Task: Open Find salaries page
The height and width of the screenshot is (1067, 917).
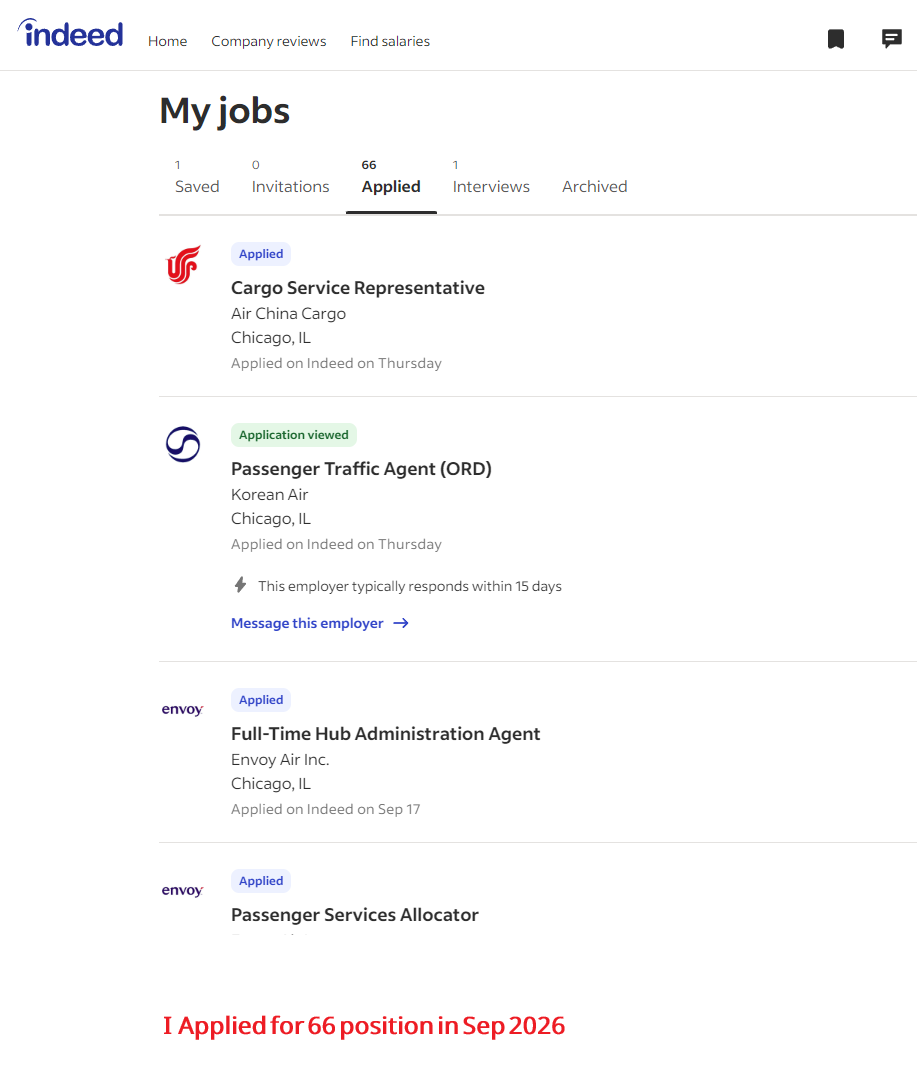Action: pyautogui.click(x=390, y=42)
